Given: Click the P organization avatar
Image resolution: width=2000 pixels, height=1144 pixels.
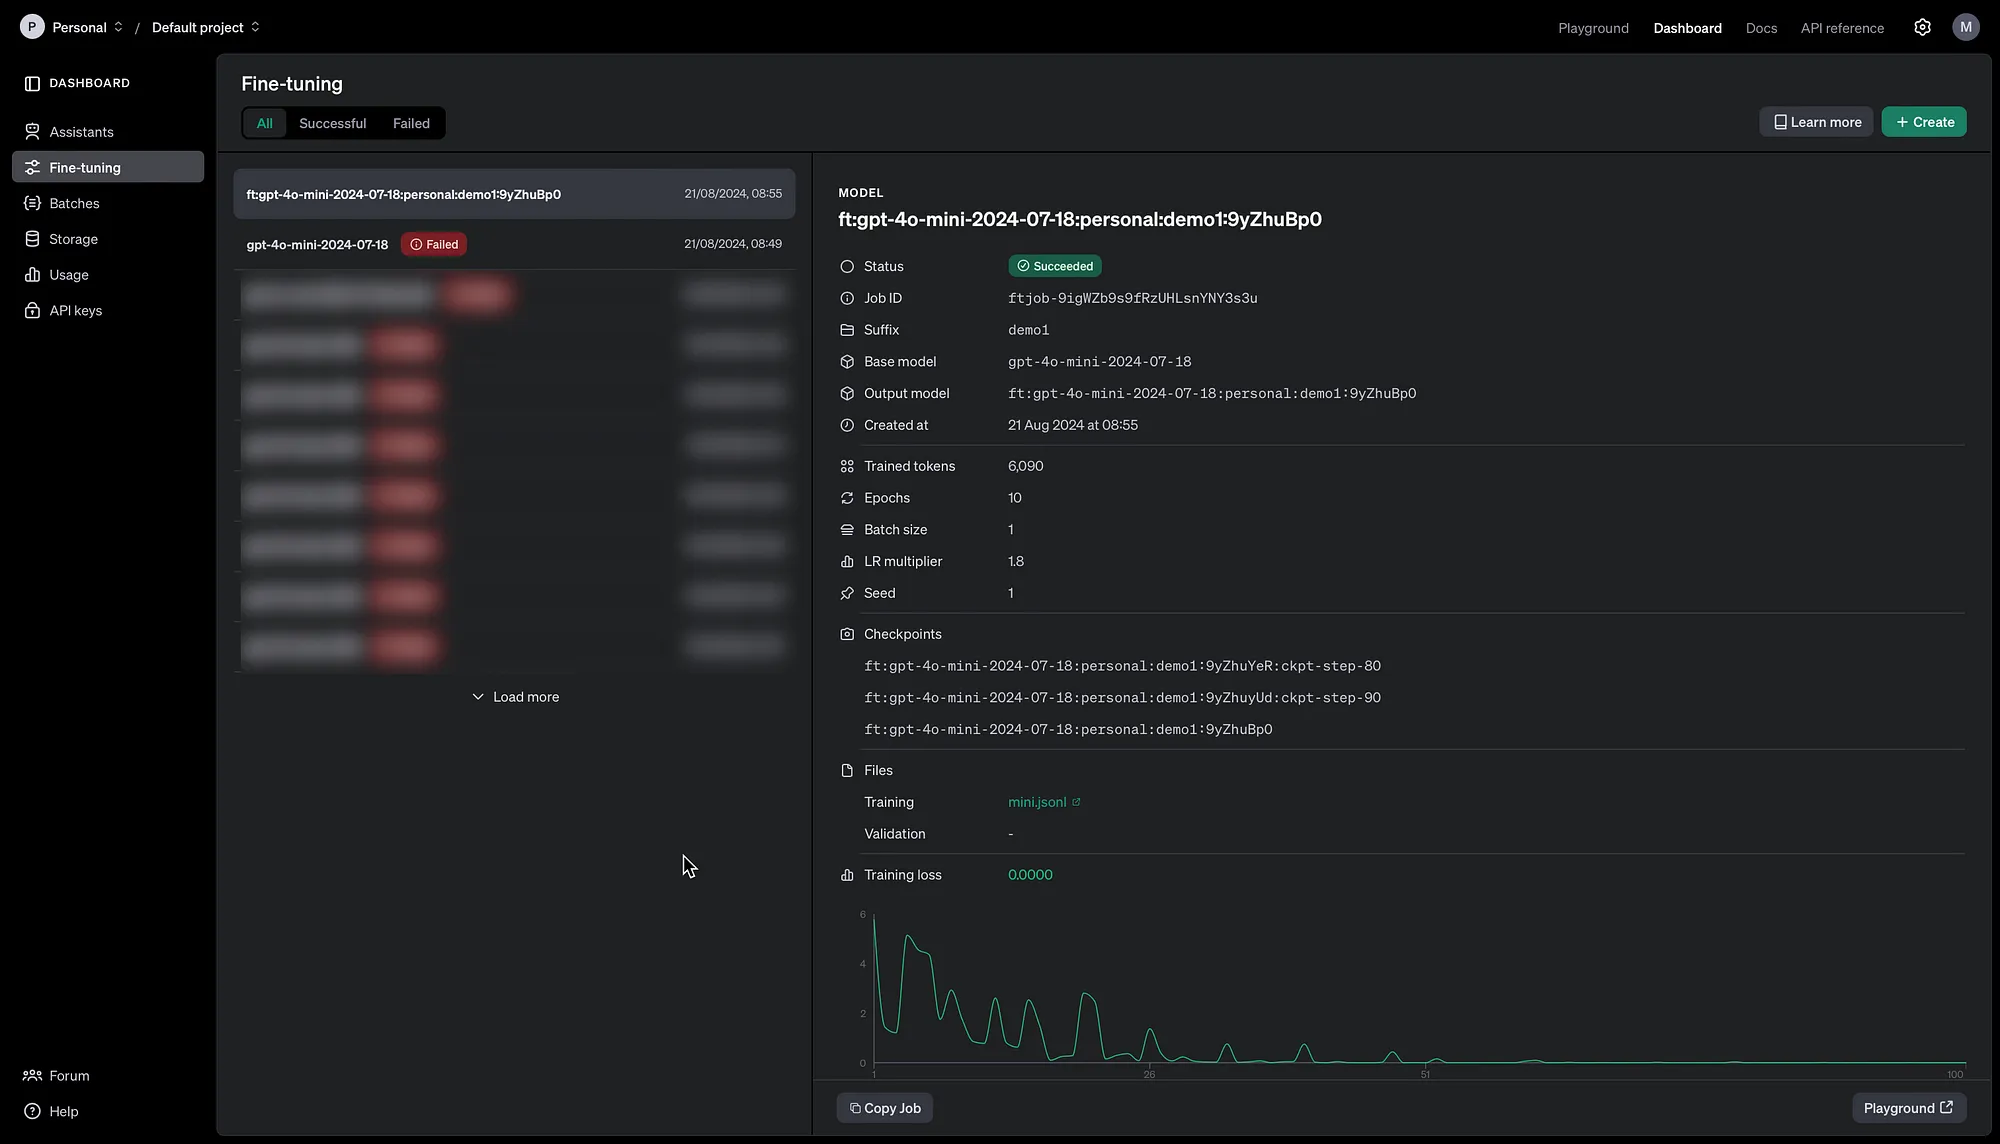Looking at the screenshot, I should click(x=32, y=27).
